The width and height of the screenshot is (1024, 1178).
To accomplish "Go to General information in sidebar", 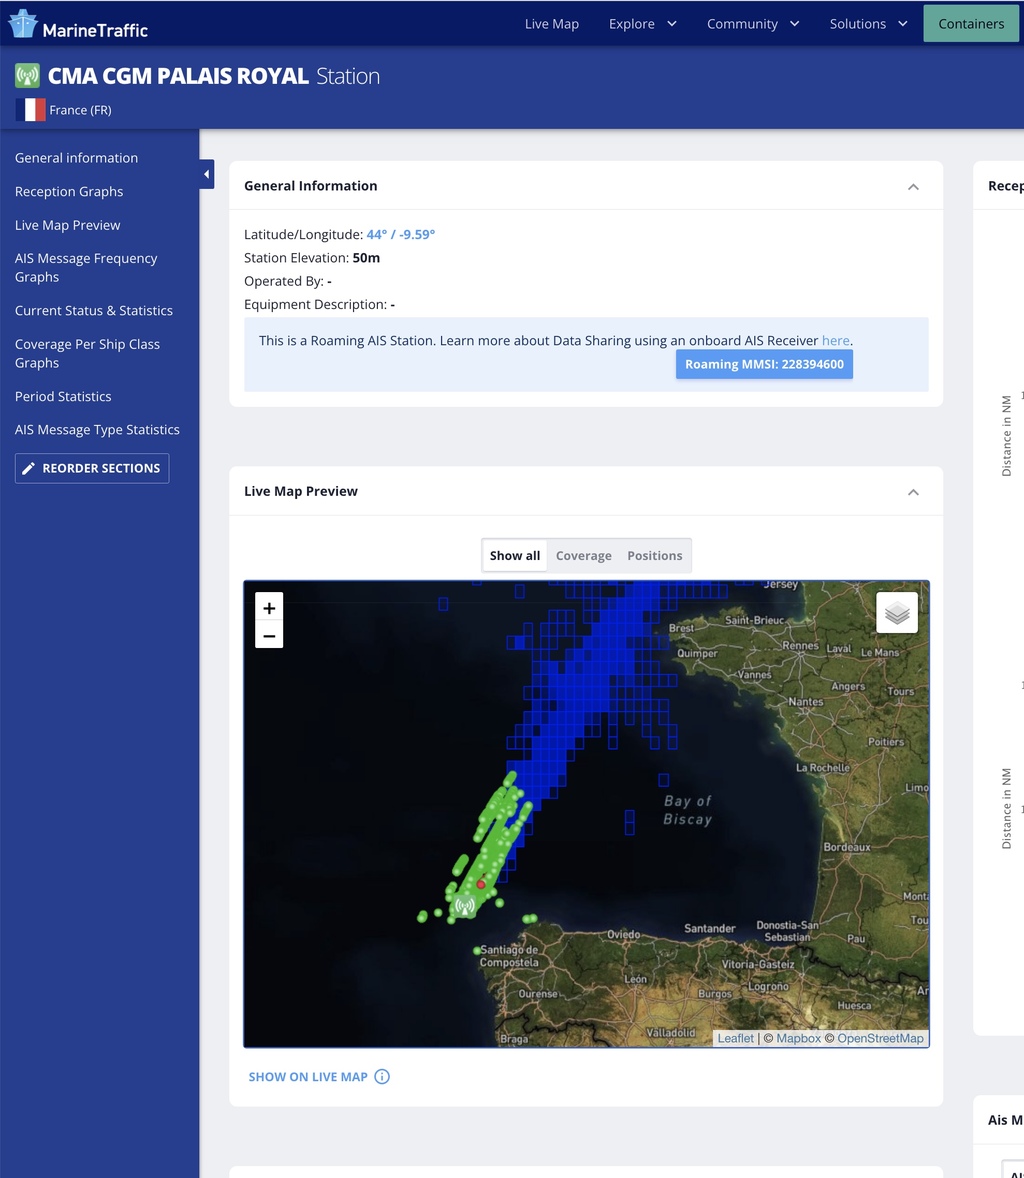I will coord(77,158).
